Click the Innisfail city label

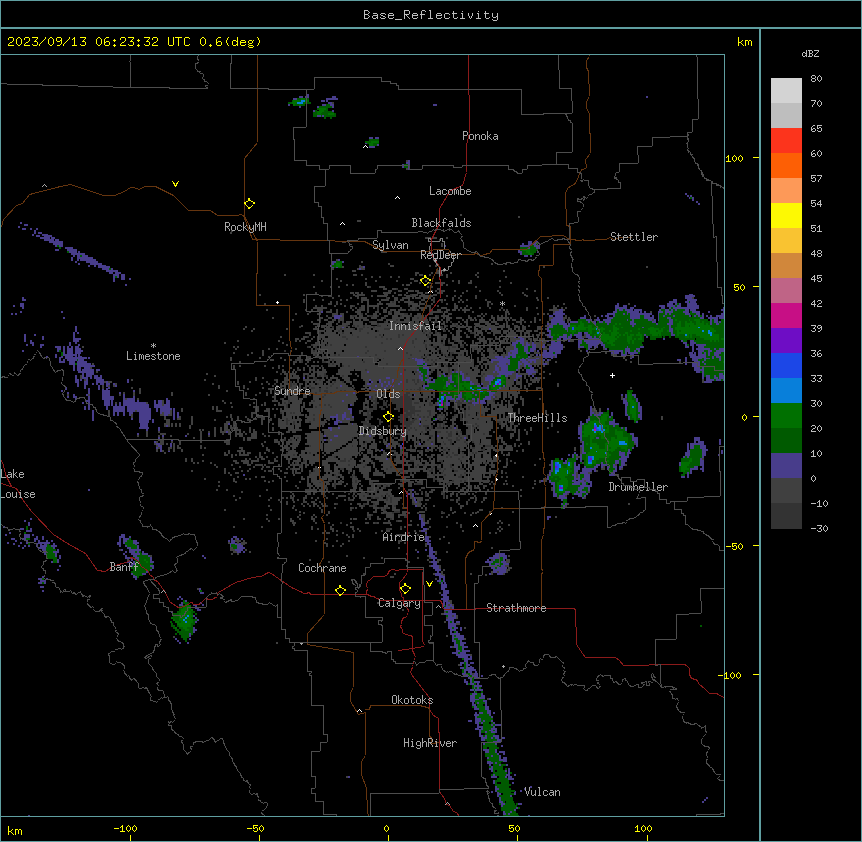click(x=415, y=326)
